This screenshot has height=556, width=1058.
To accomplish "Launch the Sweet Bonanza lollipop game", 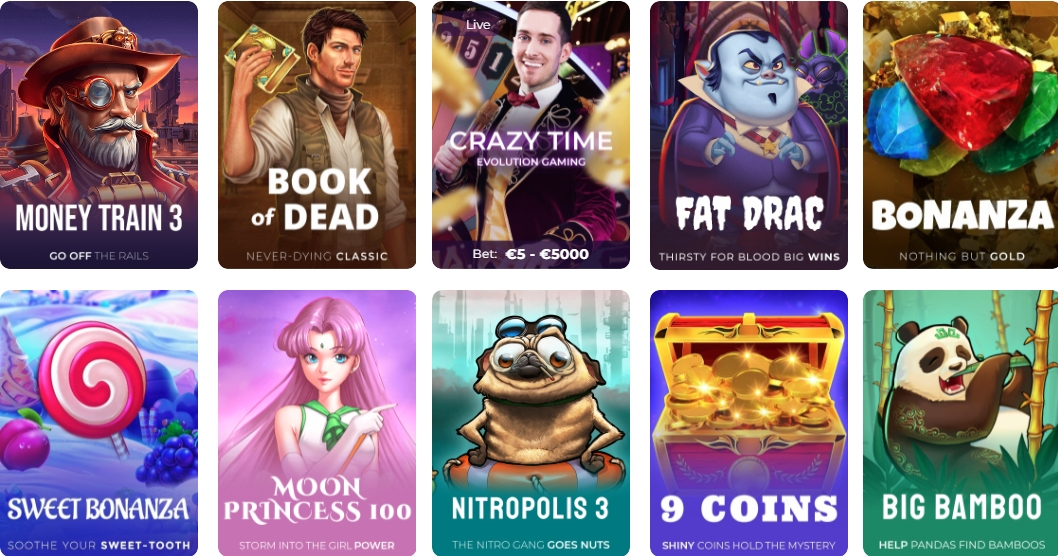I will (x=99, y=423).
